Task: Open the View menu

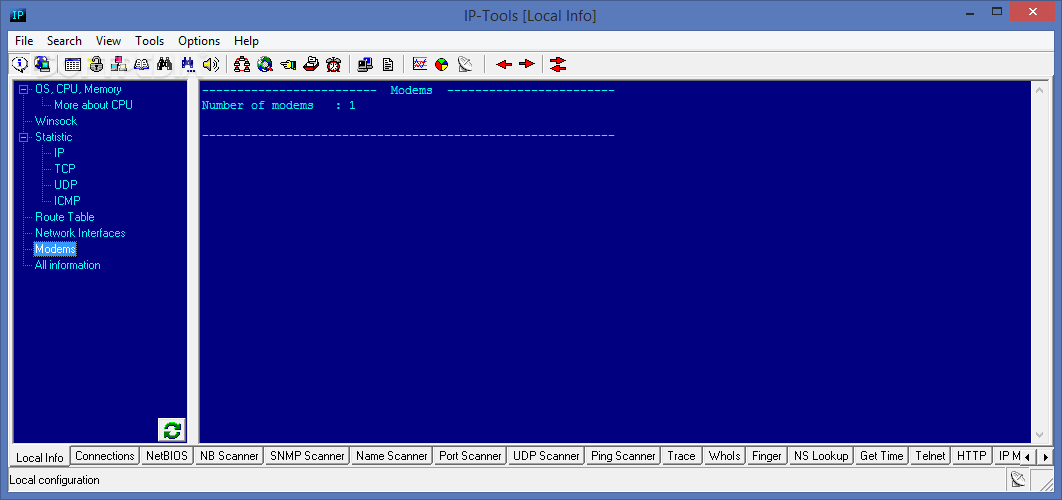Action: [x=108, y=41]
